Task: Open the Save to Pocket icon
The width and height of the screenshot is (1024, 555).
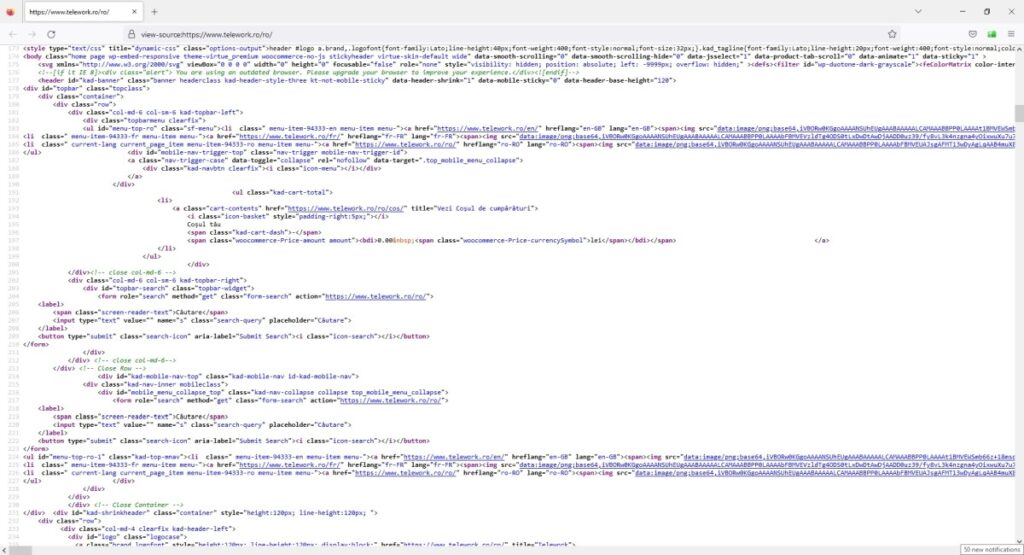Action: pyautogui.click(x=972, y=34)
